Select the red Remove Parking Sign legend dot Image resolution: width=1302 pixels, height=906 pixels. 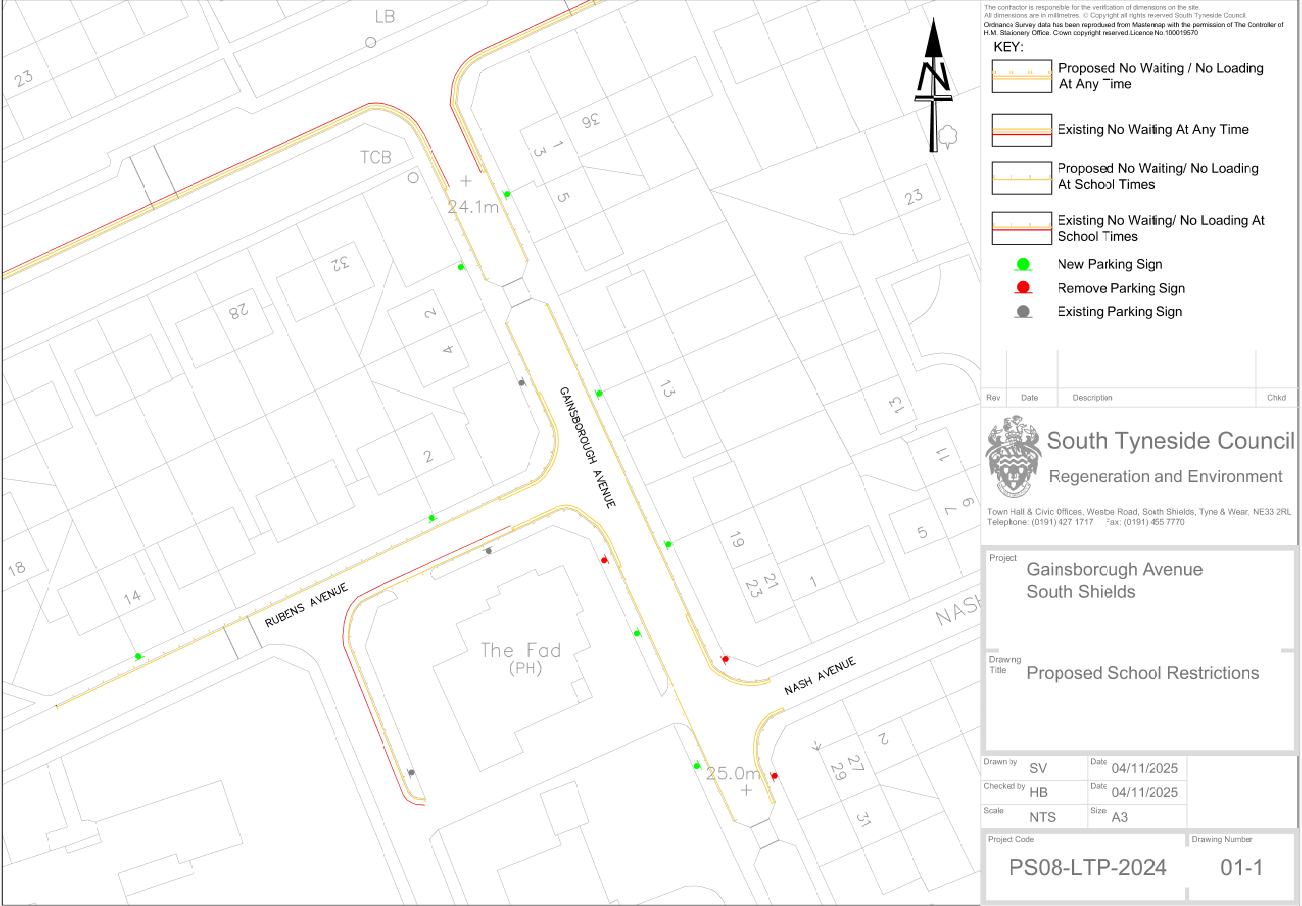tap(1022, 288)
